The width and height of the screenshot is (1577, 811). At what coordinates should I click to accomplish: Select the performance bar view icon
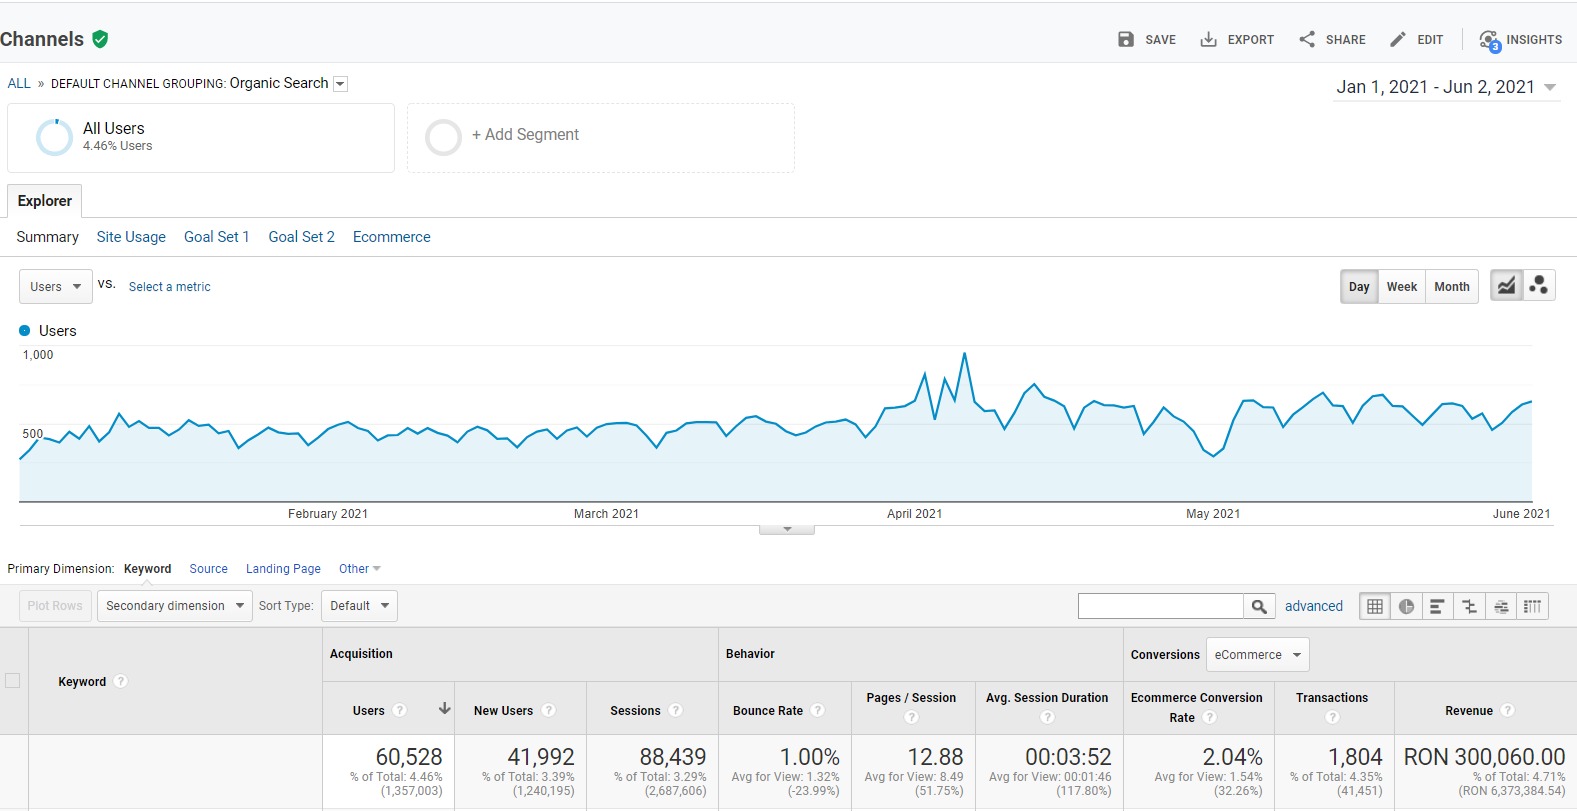coord(1437,606)
